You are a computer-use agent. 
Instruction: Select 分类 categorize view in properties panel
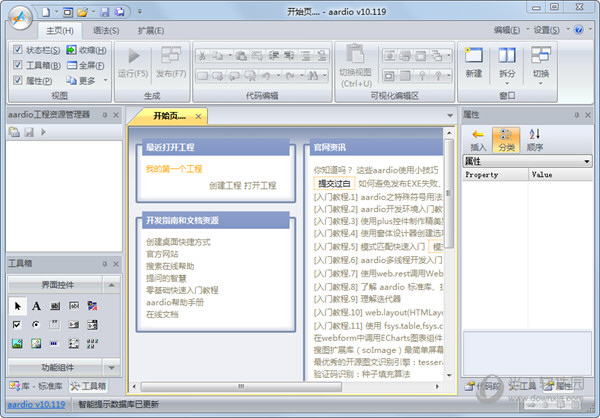pos(506,140)
